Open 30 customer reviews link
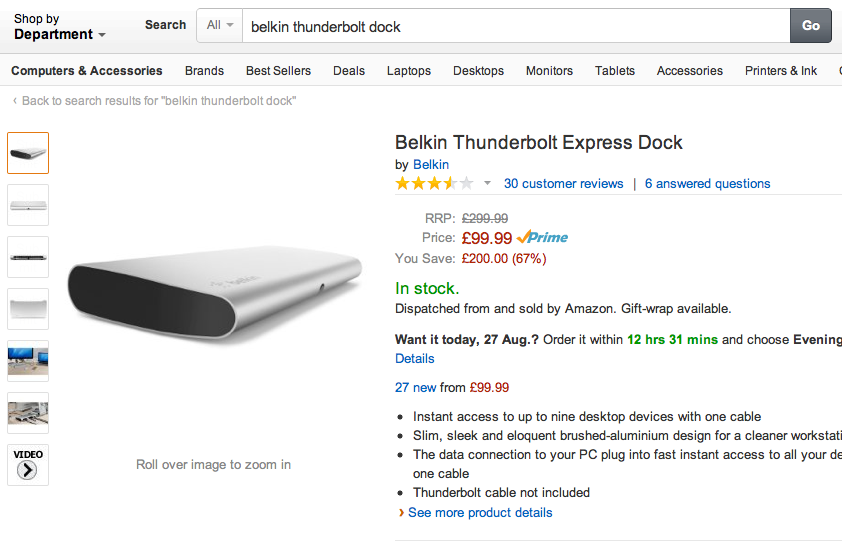The width and height of the screenshot is (842, 542). point(563,184)
